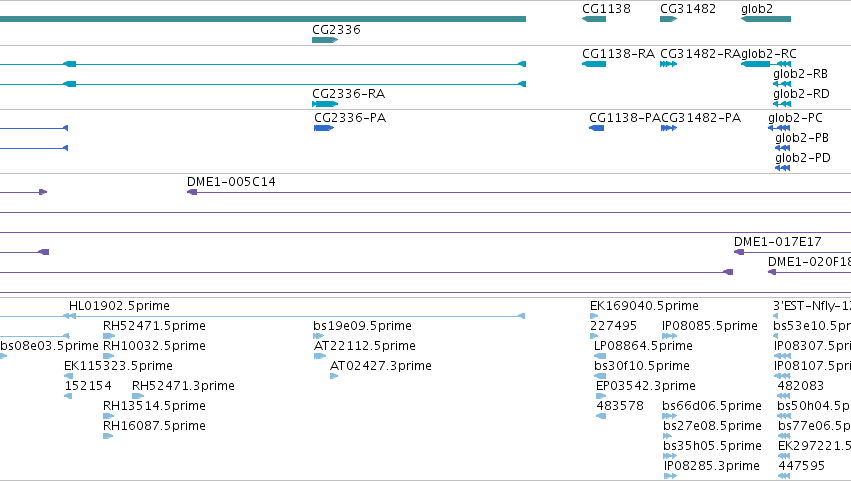Select the bs27e08.5prime EST label
The image size is (851, 481).
point(713,426)
